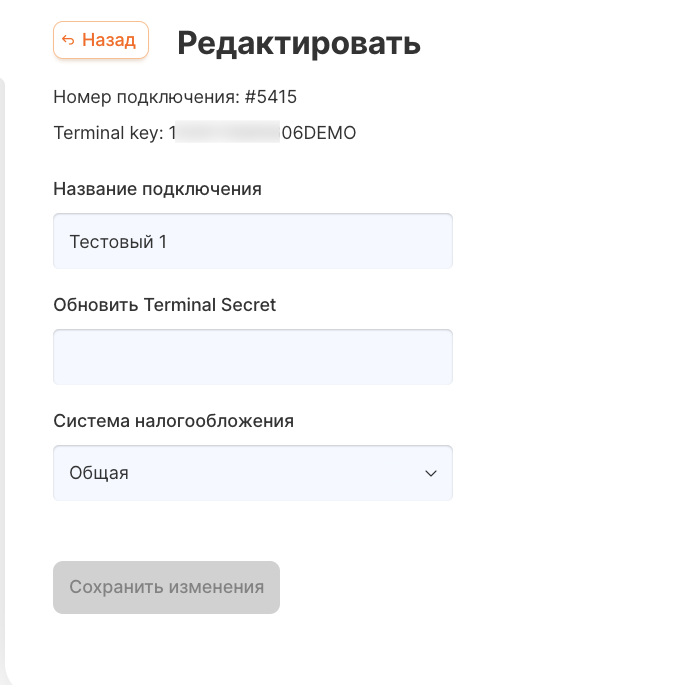This screenshot has width=695, height=685.
Task: Click the word Назад in orange button
Action: [109, 40]
